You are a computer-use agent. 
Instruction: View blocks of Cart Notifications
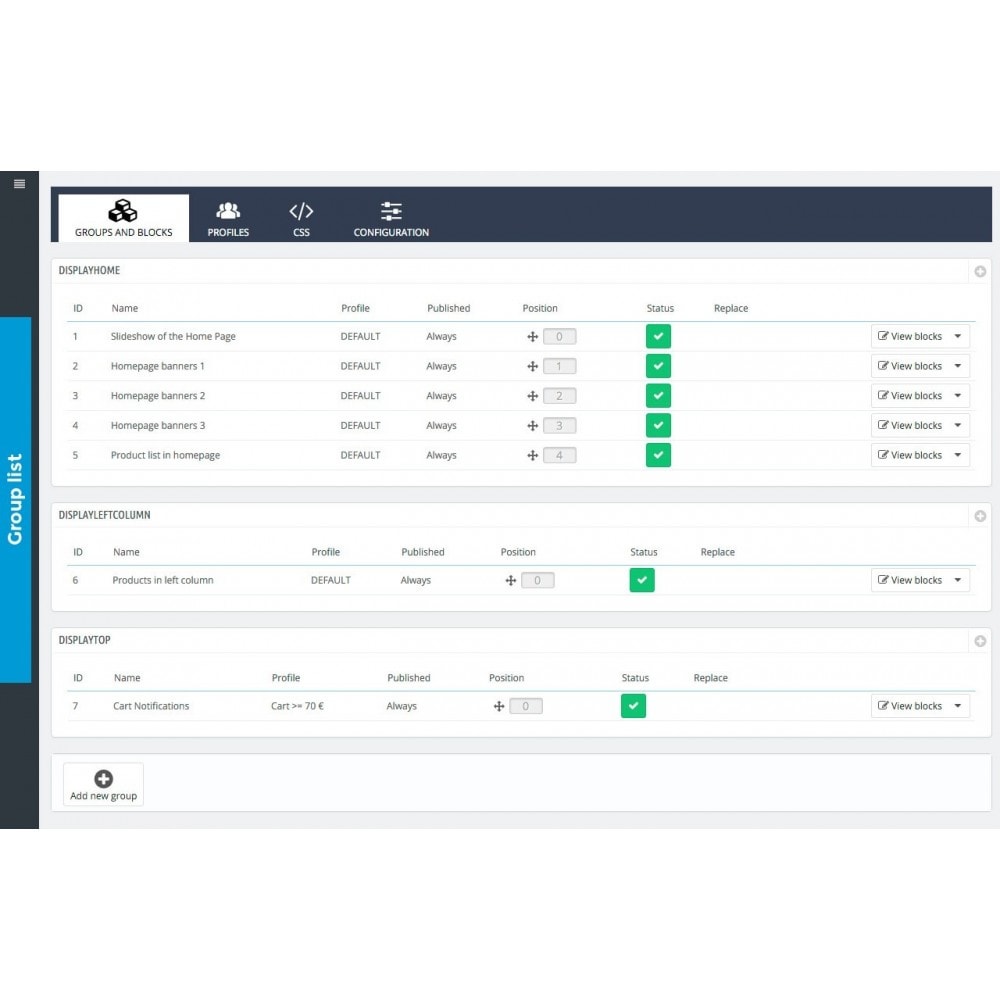click(909, 705)
